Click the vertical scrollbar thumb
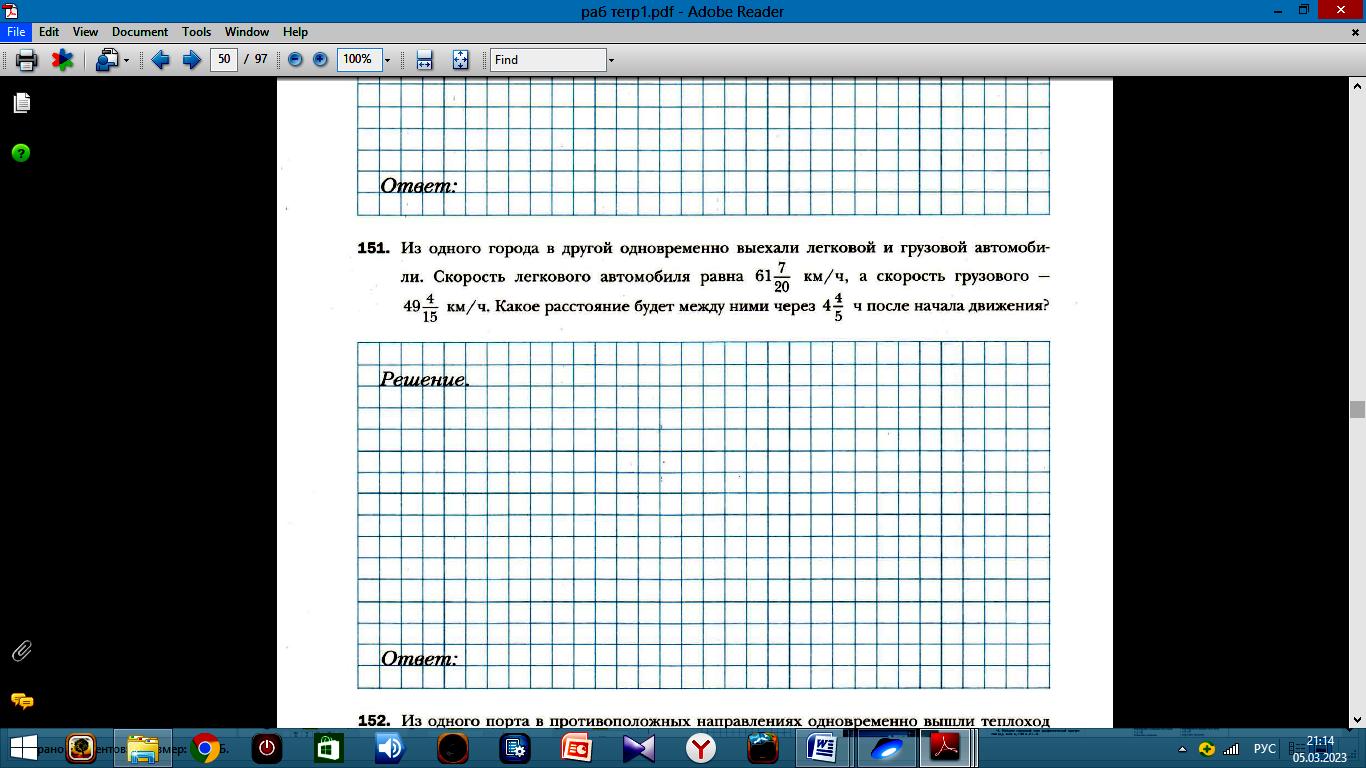This screenshot has height=768, width=1366. [1357, 409]
